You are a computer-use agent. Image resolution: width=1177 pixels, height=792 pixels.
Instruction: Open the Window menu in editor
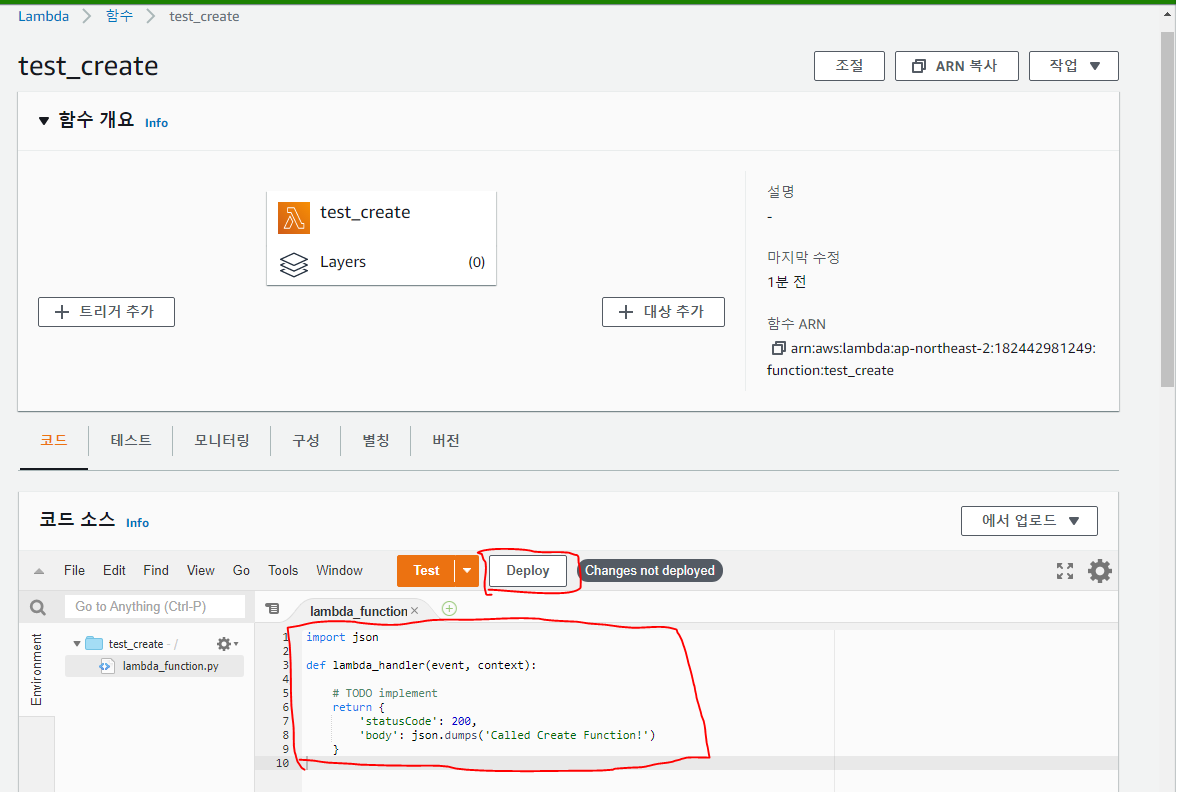point(339,571)
